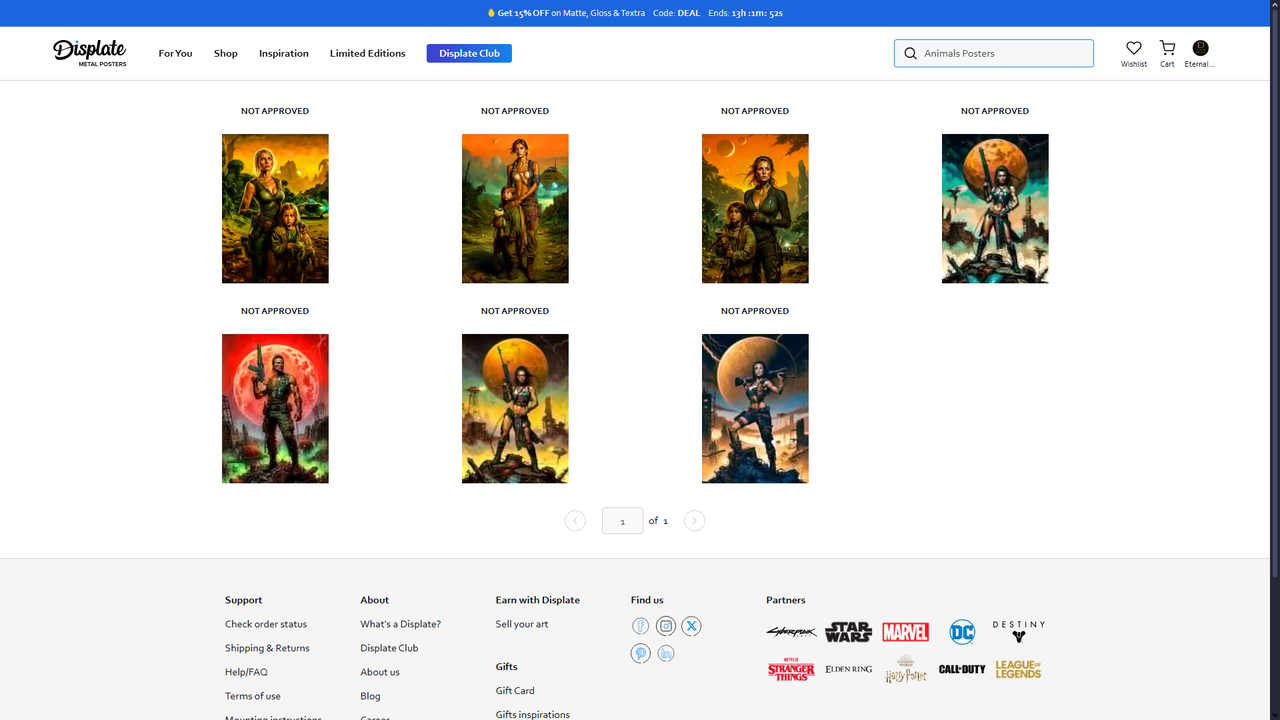Open the Wishlist heart icon
The height and width of the screenshot is (720, 1280).
(1134, 48)
